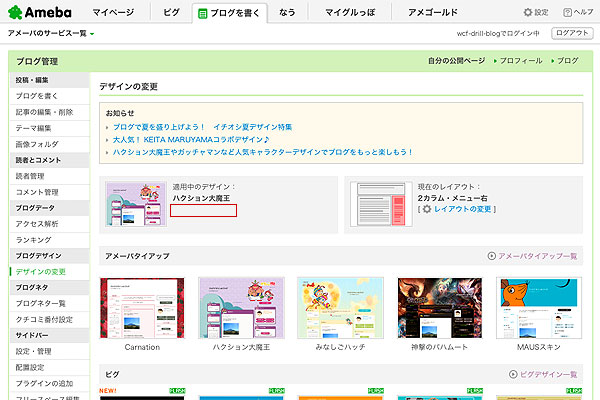Viewport: 600px width, 400px height.
Task: Open the ハクション大魔王やガッチャマン announcement link
Action: point(263,152)
